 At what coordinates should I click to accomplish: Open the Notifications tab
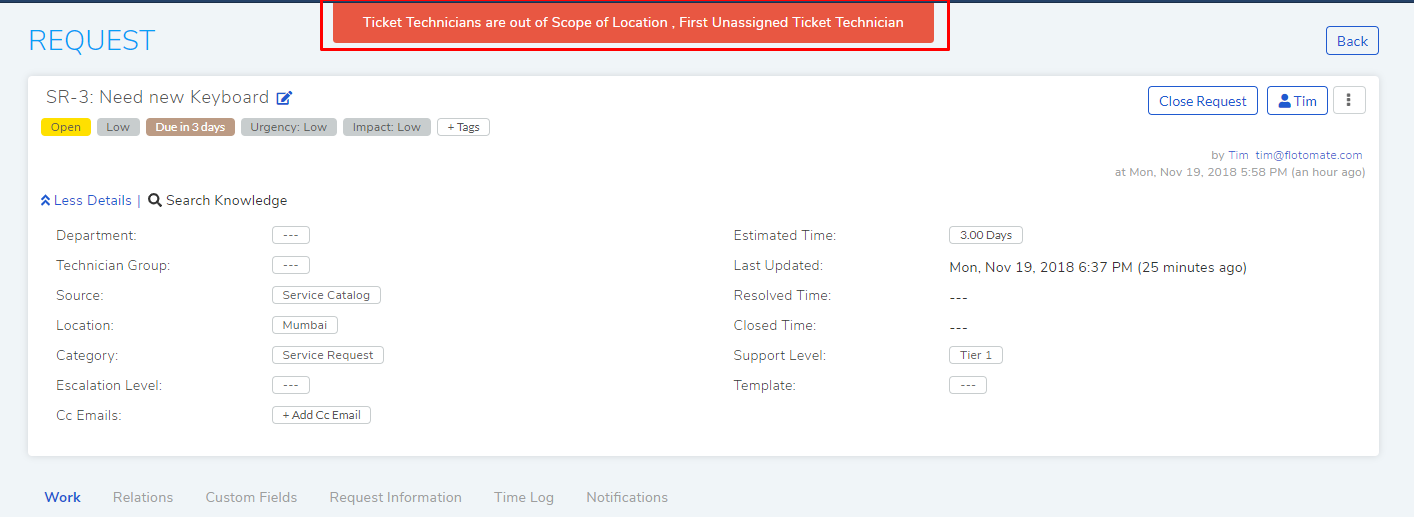pos(627,497)
